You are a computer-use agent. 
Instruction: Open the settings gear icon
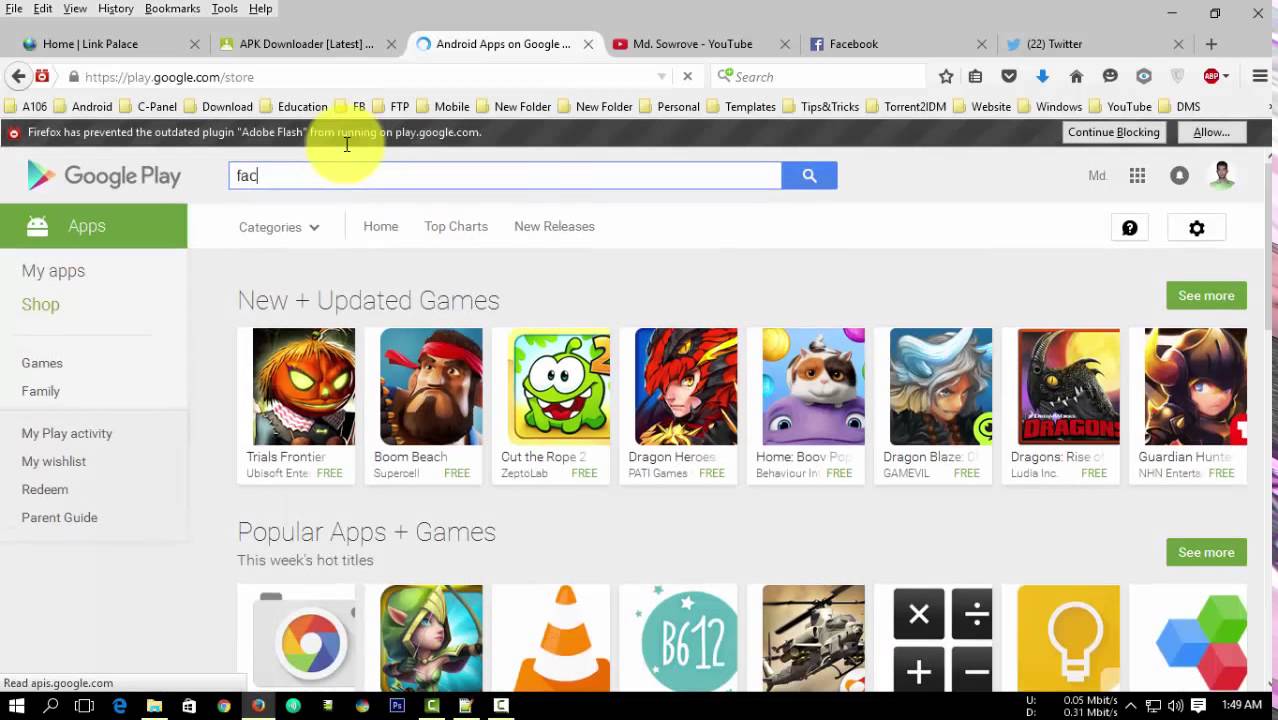tap(1196, 228)
